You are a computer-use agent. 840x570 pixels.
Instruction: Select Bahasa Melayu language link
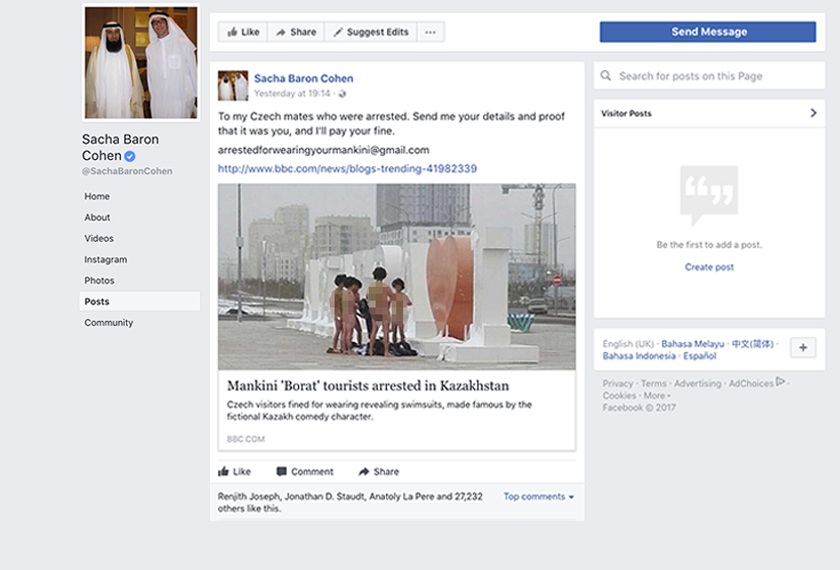(x=692, y=344)
